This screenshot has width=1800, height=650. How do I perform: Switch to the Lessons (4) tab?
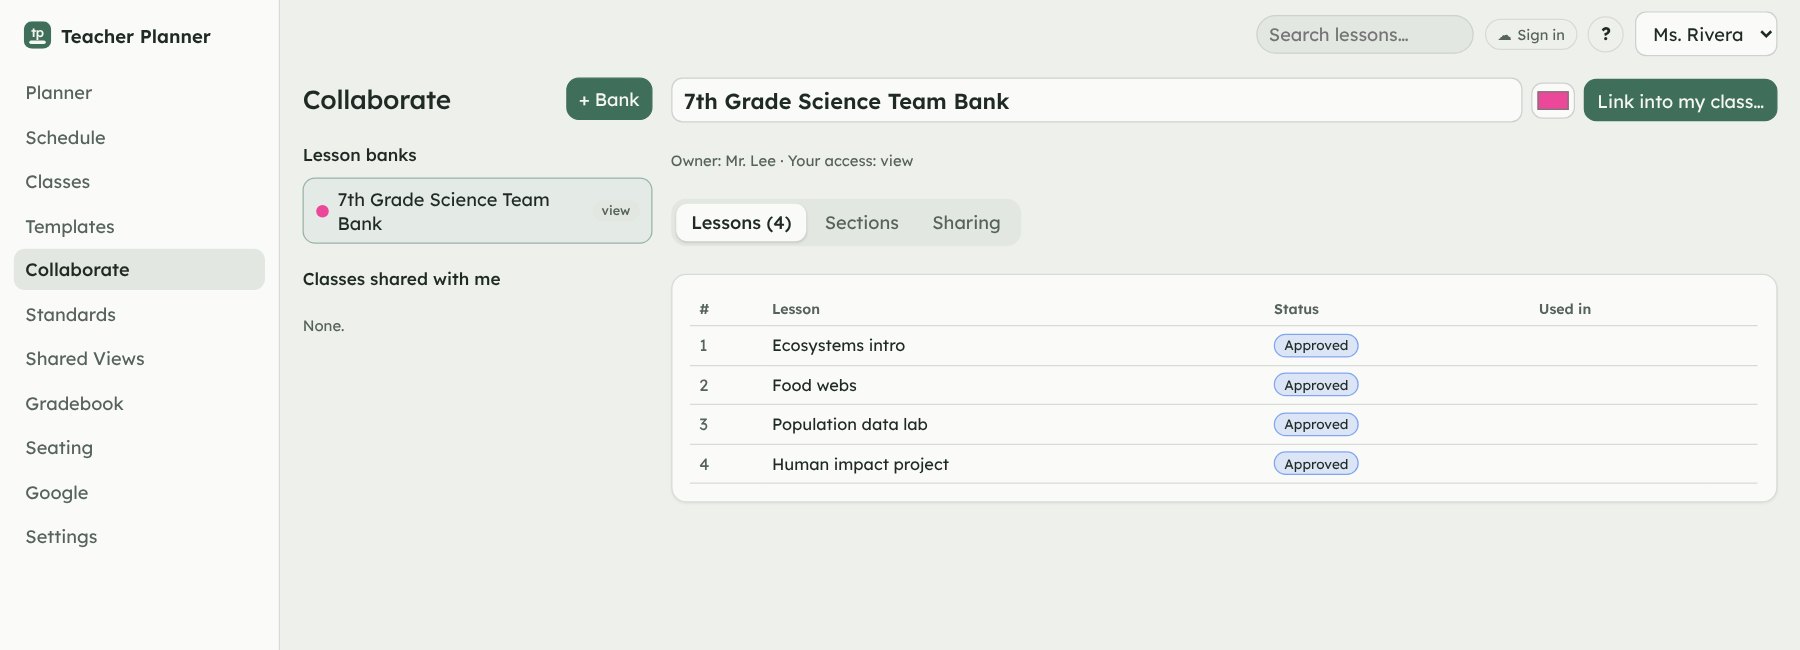click(741, 222)
